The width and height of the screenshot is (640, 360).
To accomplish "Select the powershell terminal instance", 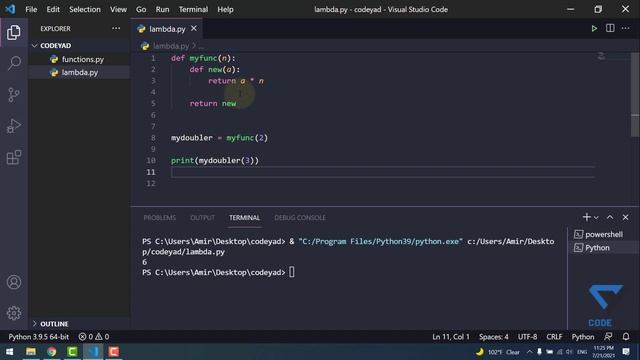I will (604, 234).
